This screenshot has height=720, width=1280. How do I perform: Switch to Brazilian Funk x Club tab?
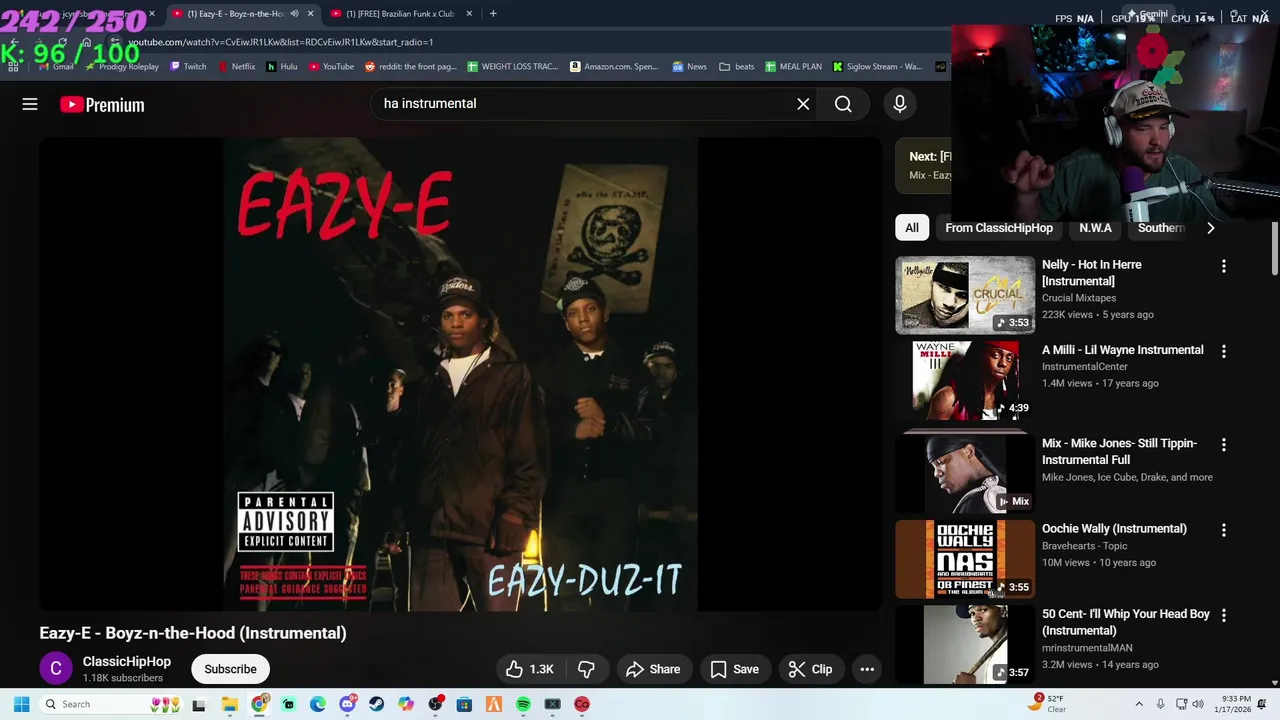pyautogui.click(x=400, y=14)
